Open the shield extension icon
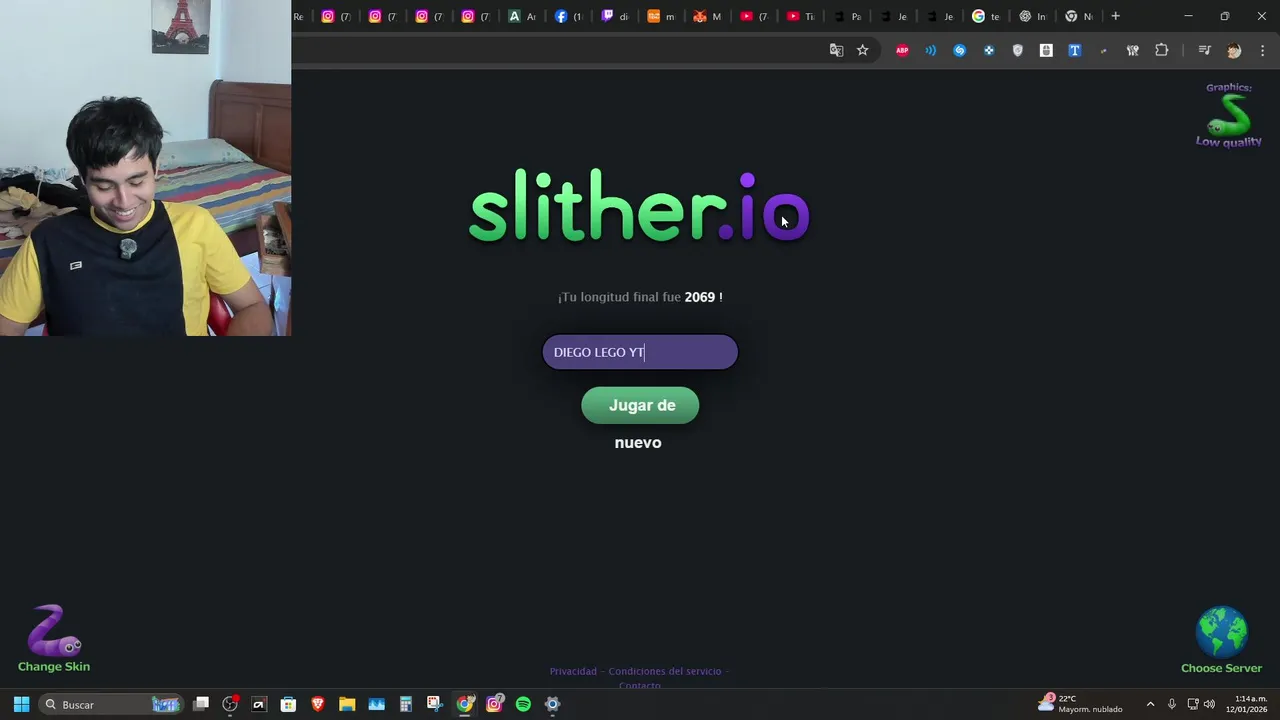 pyautogui.click(x=1018, y=50)
